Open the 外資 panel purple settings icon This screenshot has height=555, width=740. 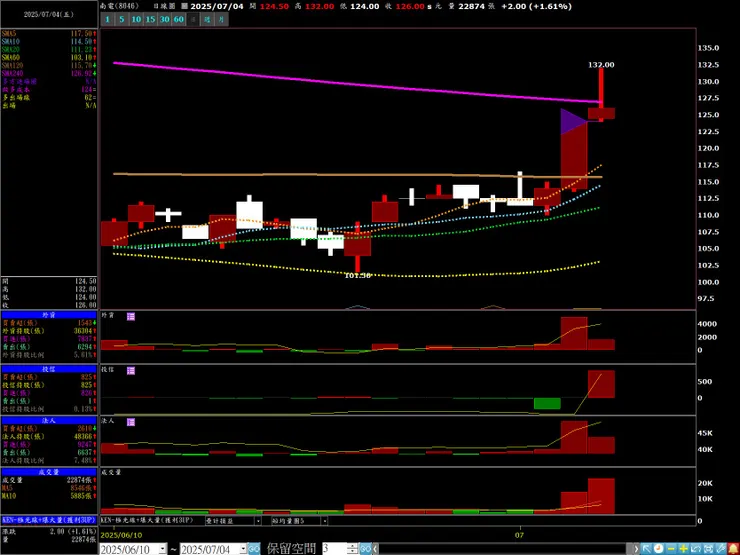(131, 316)
